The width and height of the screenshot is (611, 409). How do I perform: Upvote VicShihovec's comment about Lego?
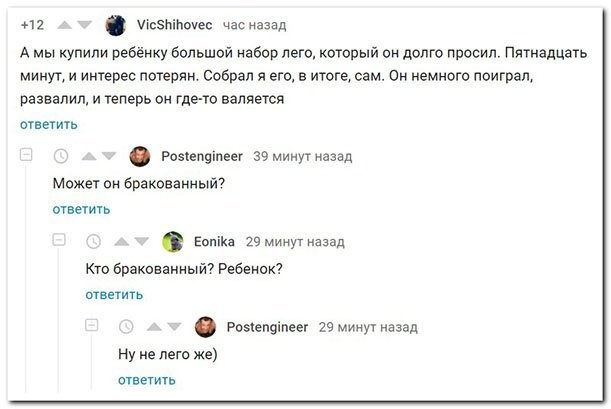[x=65, y=25]
